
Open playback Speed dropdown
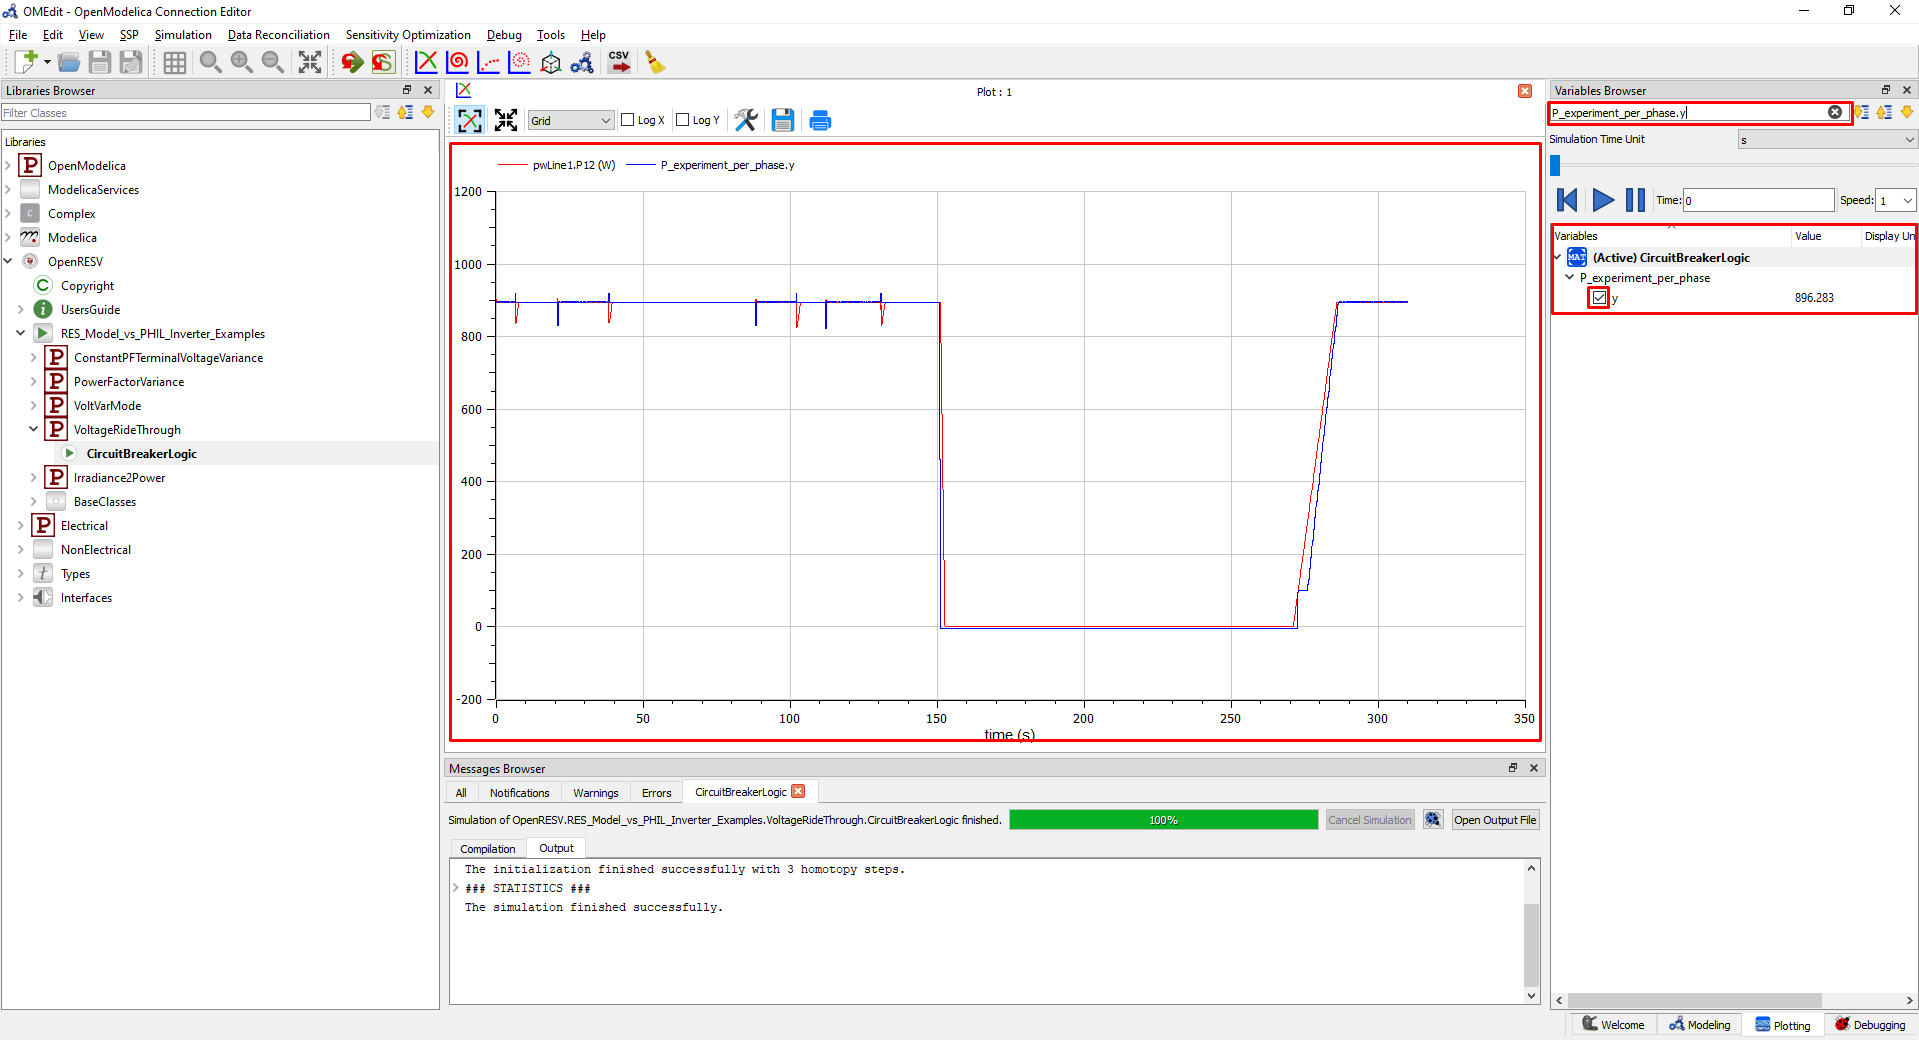pos(1895,200)
